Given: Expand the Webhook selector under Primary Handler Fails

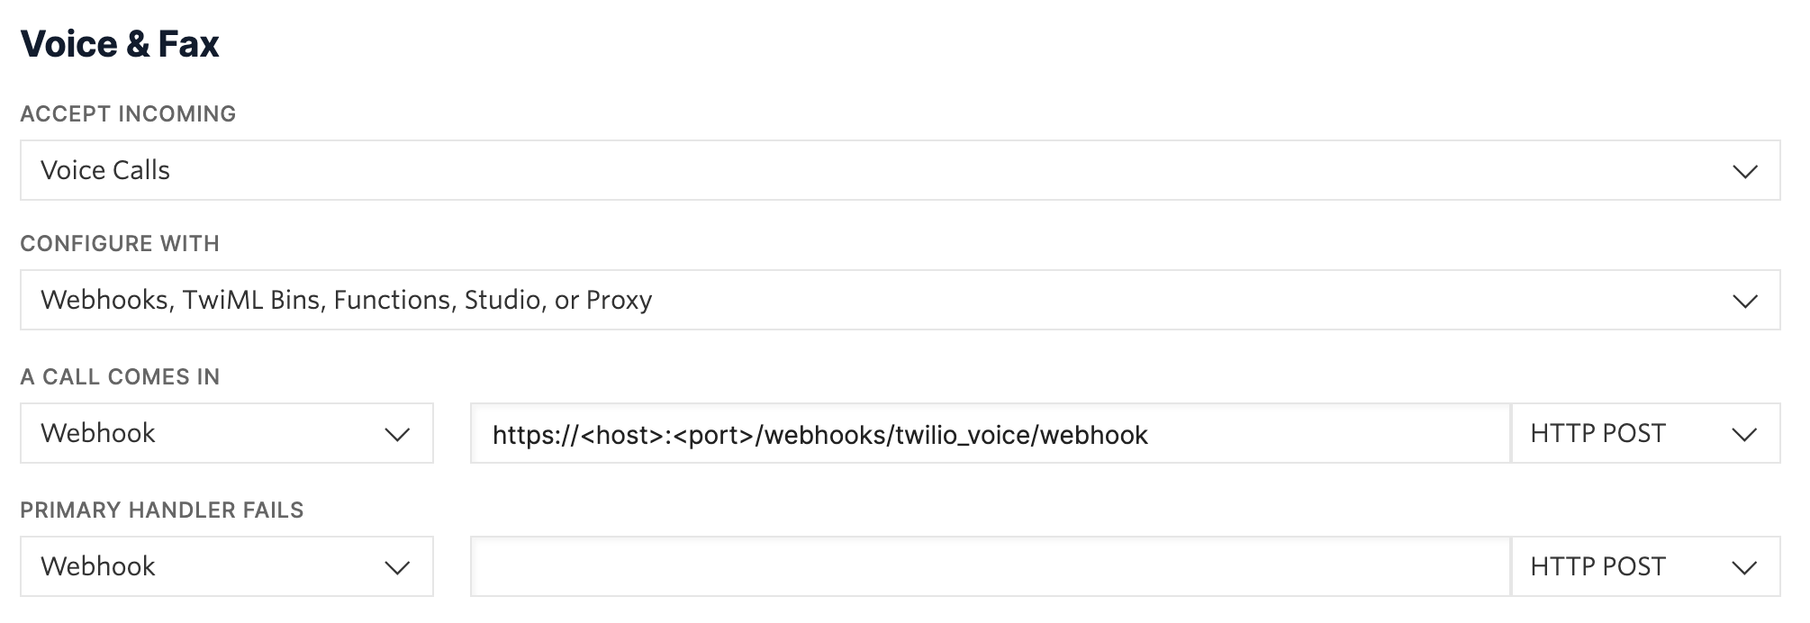Looking at the screenshot, I should (x=225, y=567).
